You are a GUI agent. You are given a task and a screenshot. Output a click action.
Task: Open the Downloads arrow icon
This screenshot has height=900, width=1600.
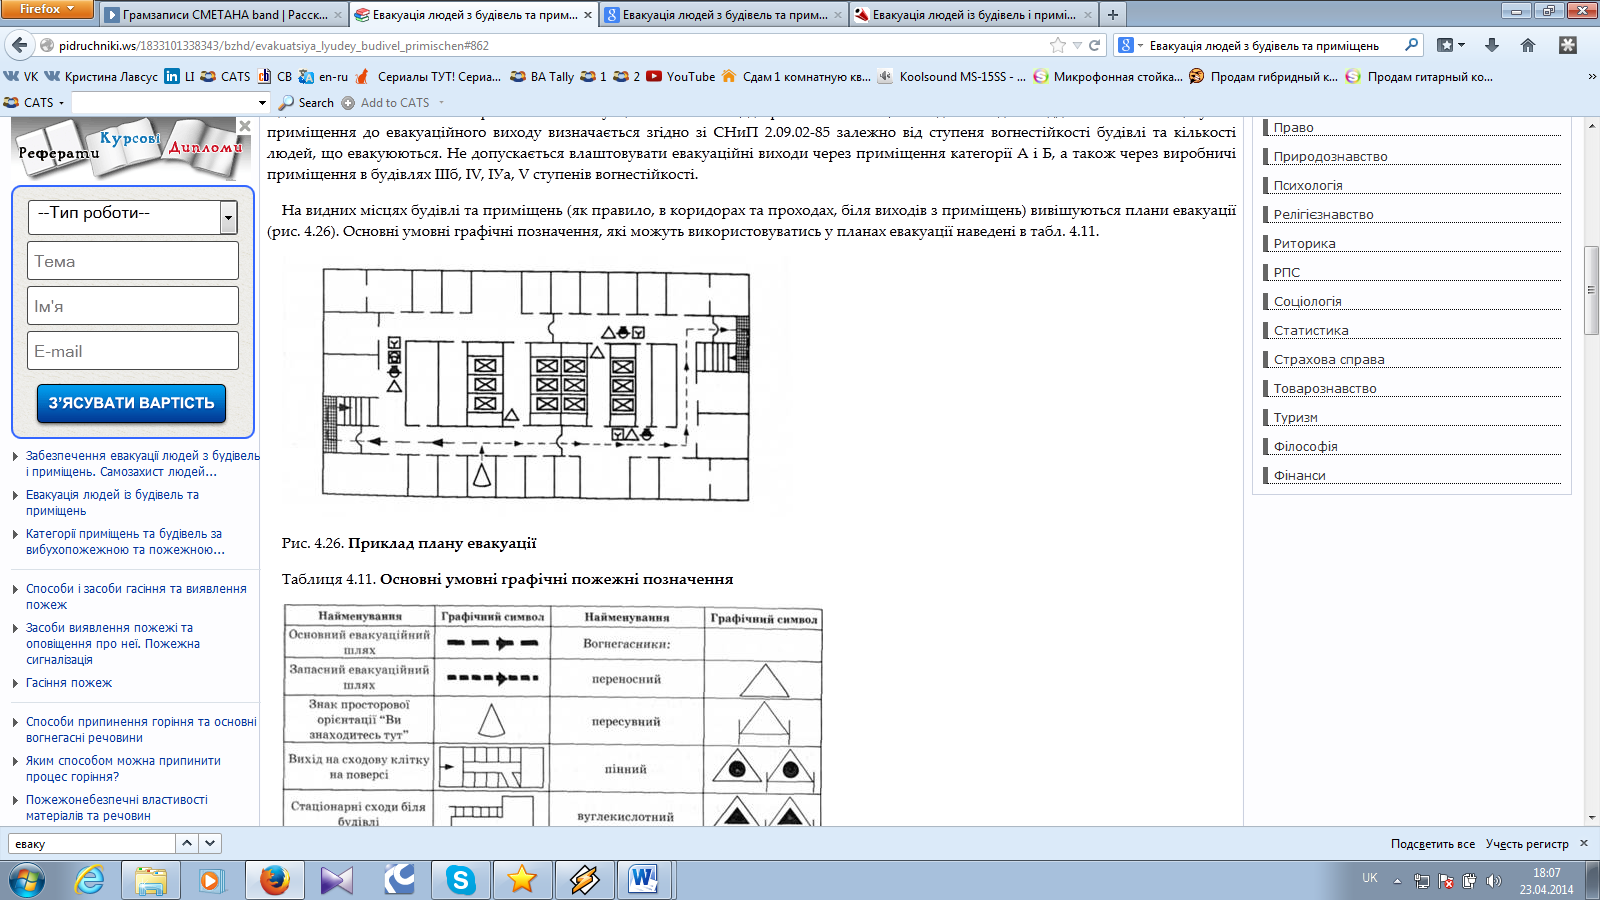1492,45
